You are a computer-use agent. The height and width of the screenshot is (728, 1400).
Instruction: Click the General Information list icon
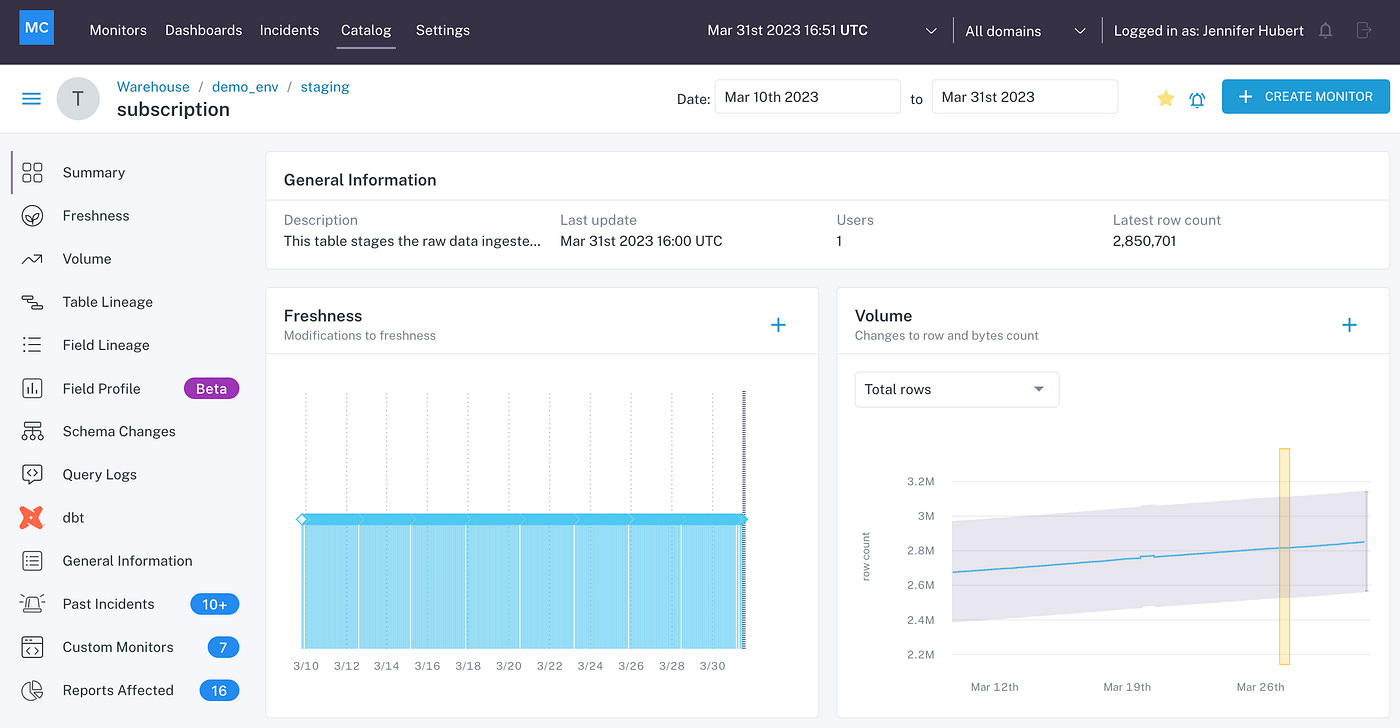click(32, 560)
